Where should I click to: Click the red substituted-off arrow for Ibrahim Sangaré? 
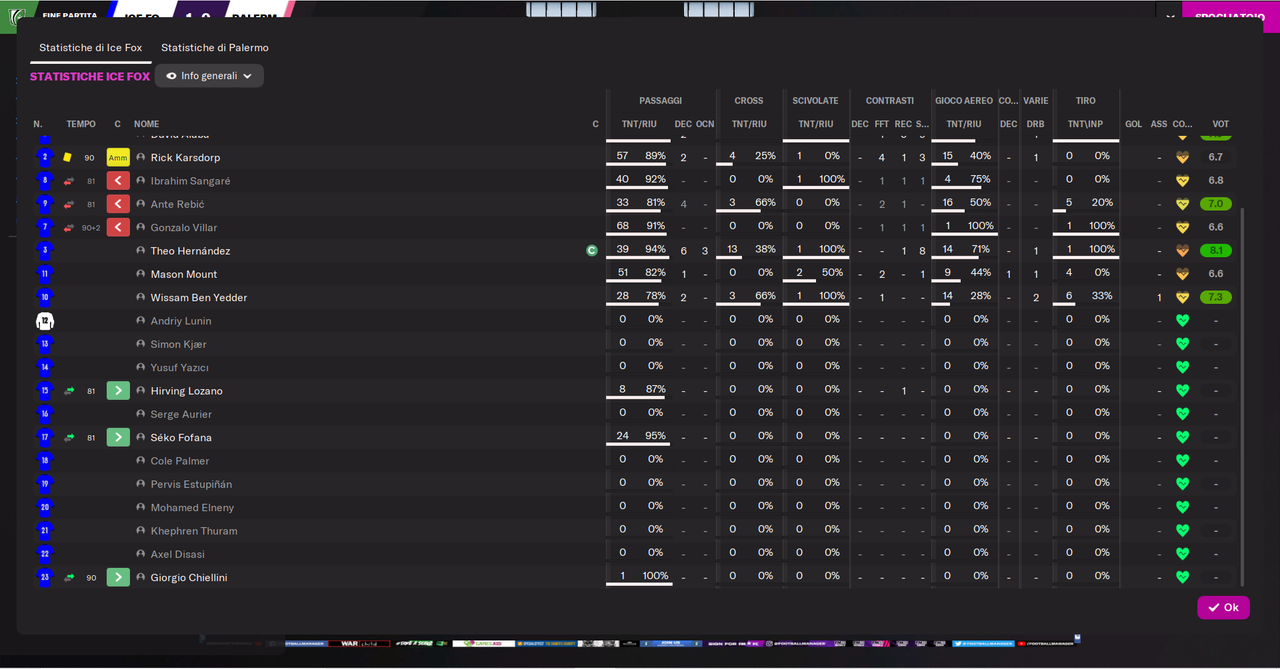click(118, 181)
